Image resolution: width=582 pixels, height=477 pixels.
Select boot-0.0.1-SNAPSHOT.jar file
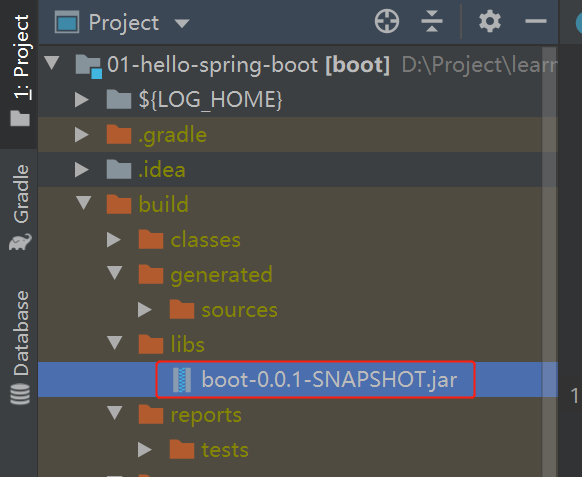pyautogui.click(x=315, y=380)
